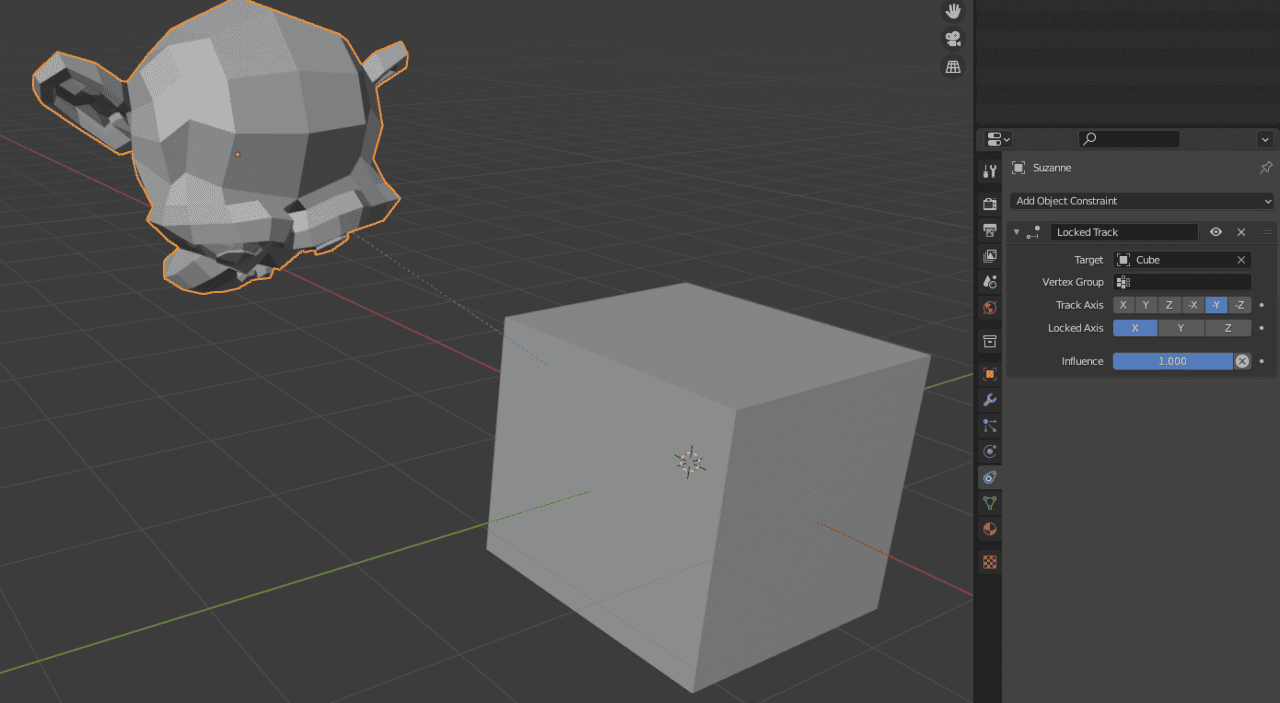Open the World properties tab

pos(989,308)
